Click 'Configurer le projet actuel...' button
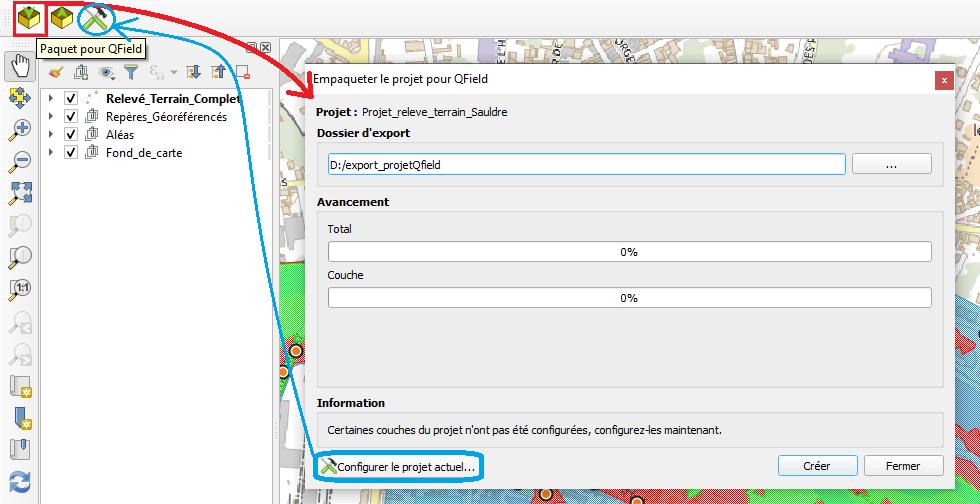This screenshot has height=504, width=980. [x=398, y=466]
